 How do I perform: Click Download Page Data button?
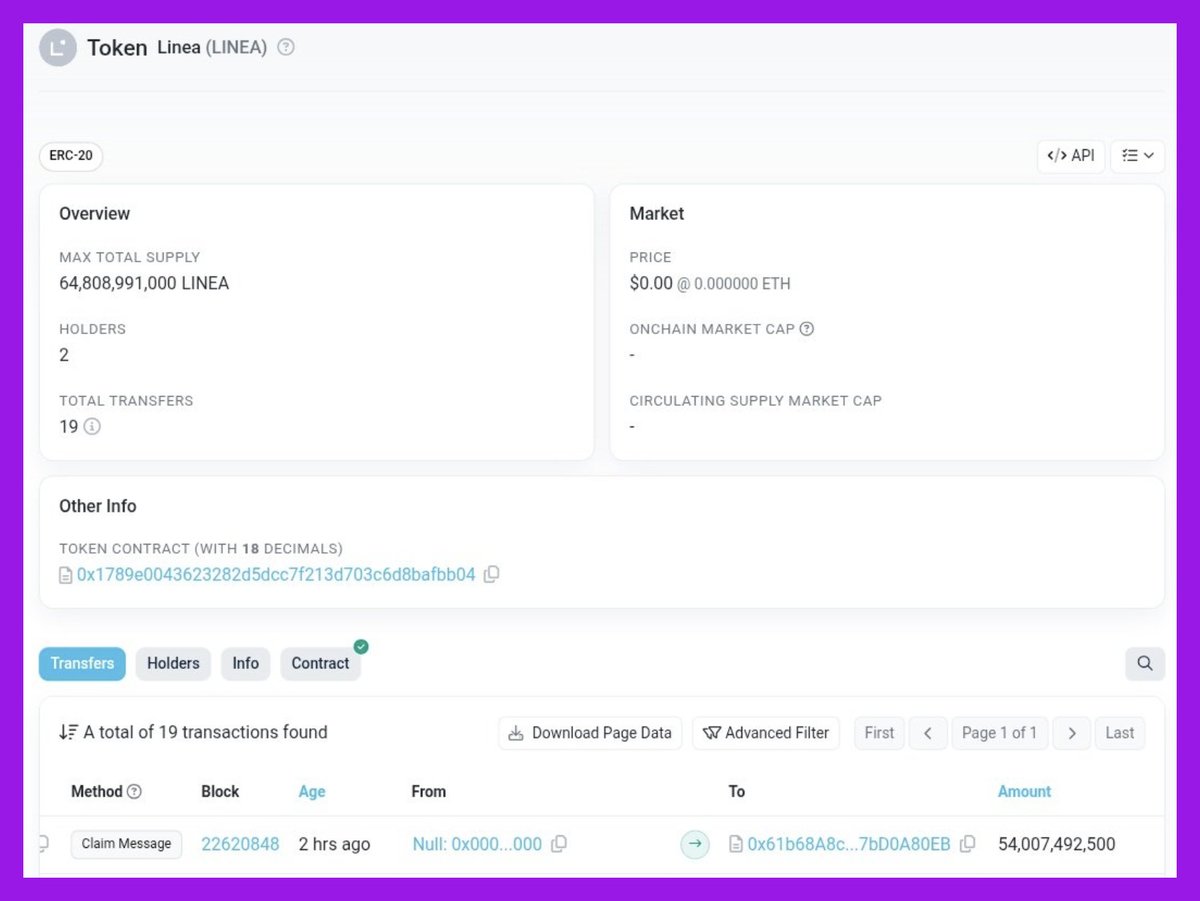[x=590, y=733]
